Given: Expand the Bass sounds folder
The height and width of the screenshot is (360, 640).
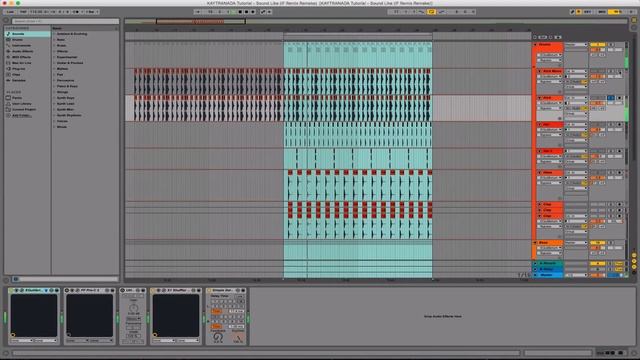Looking at the screenshot, I should (x=55, y=40).
